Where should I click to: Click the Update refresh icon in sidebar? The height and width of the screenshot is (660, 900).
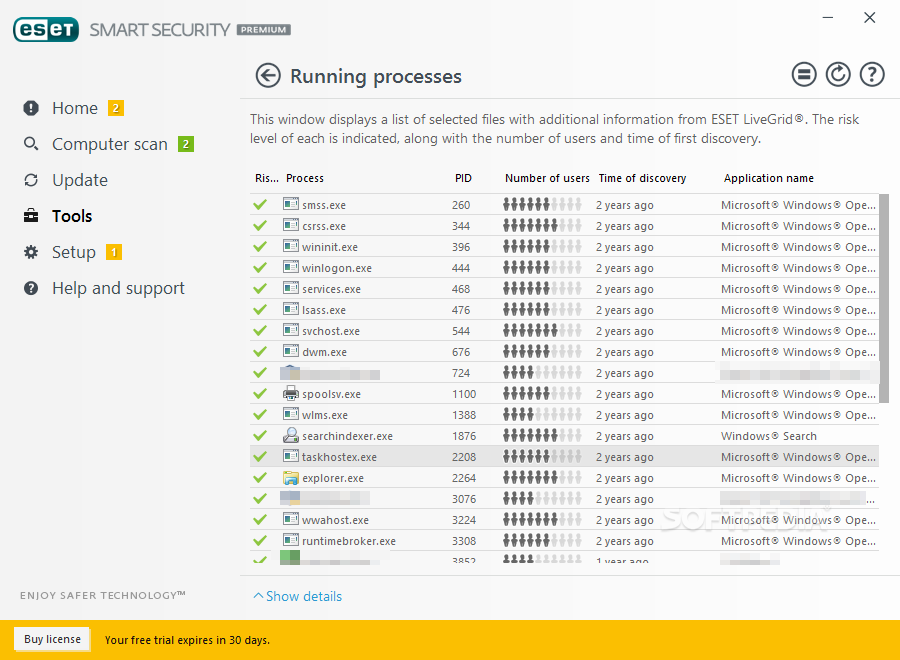31,180
